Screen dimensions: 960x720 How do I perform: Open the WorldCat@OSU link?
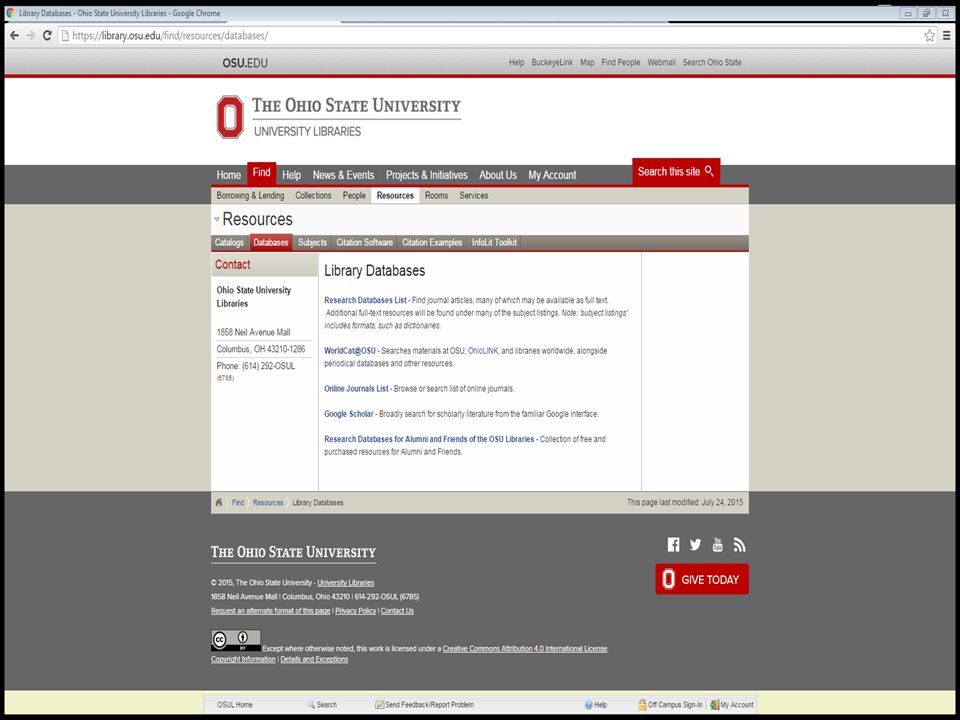click(x=350, y=351)
